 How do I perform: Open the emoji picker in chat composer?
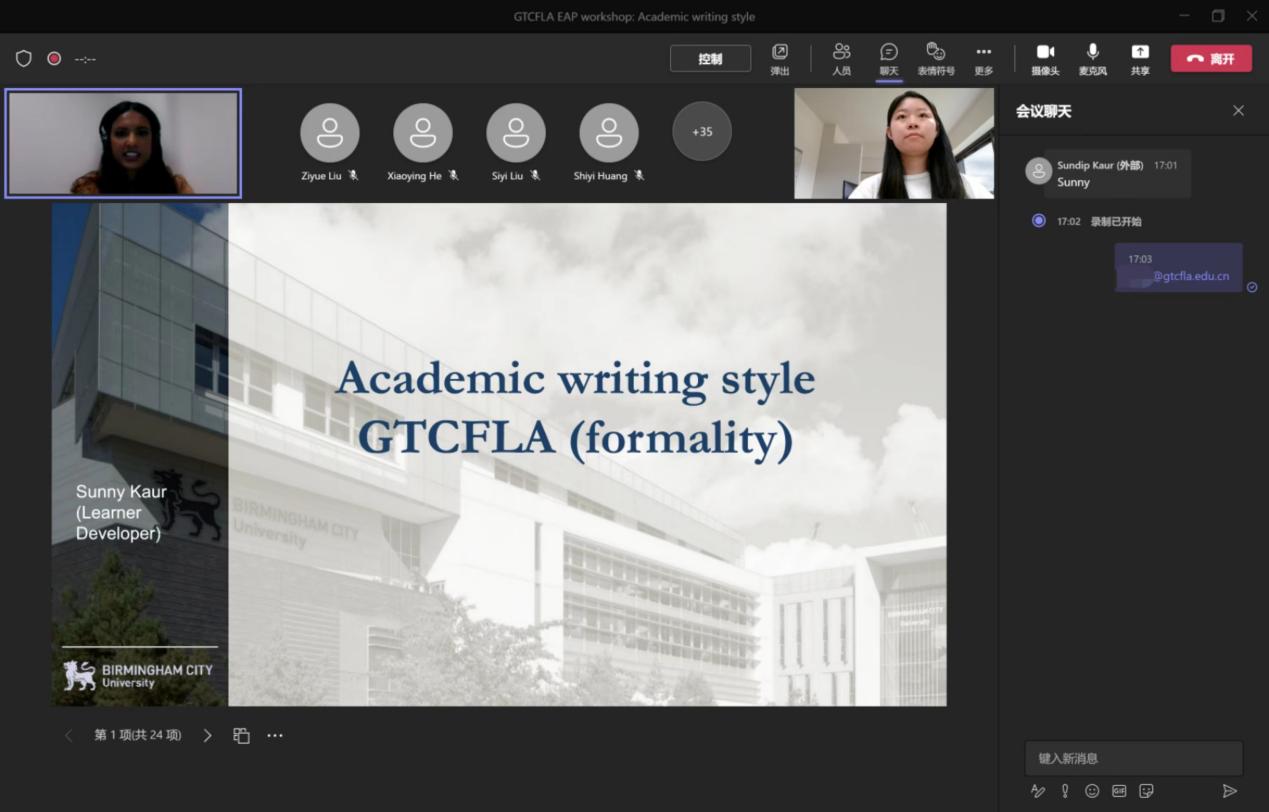point(1092,791)
